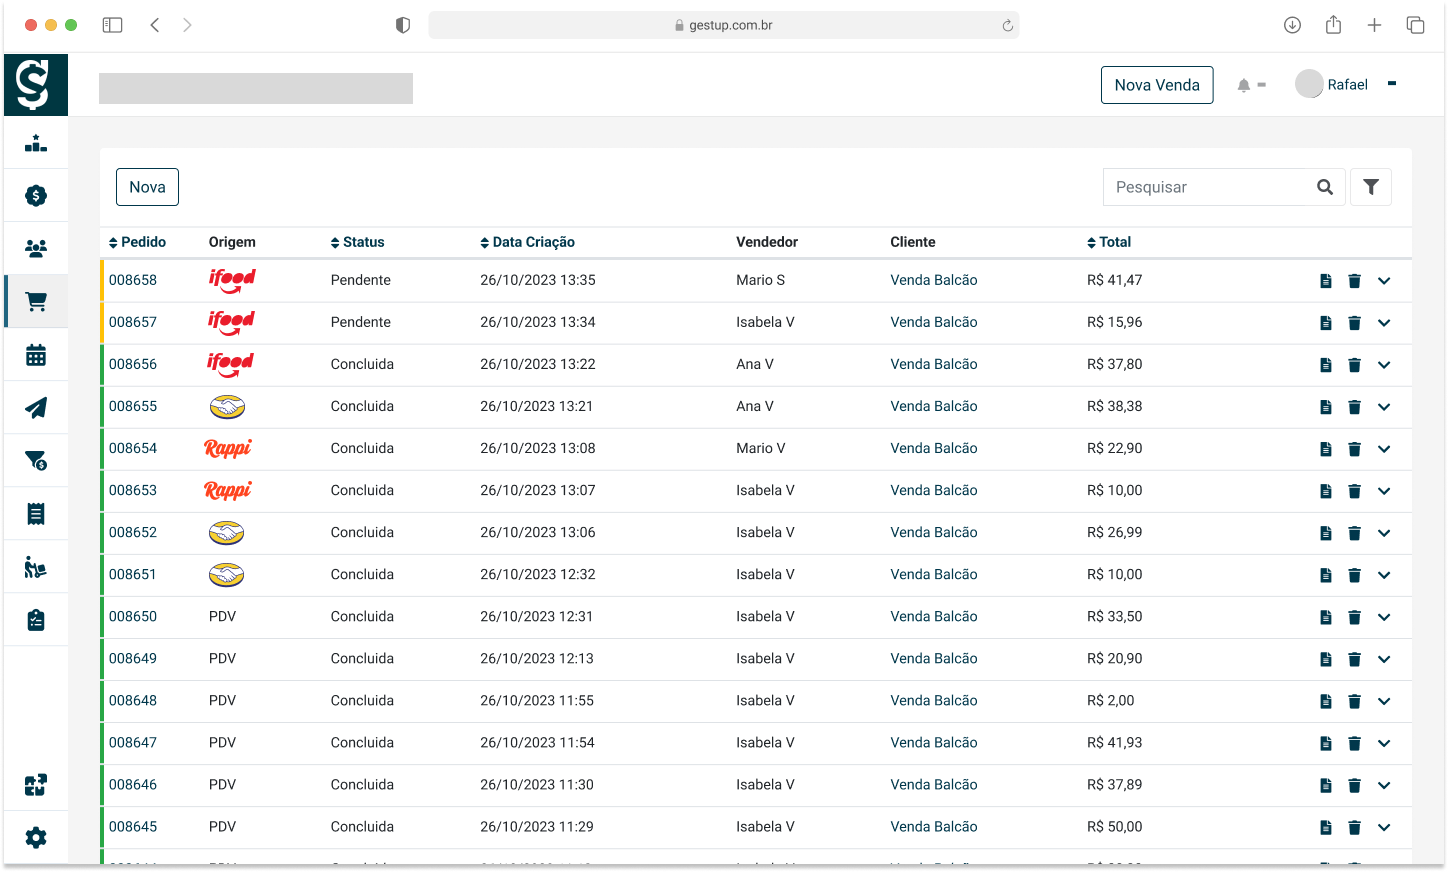The height and width of the screenshot is (872, 1448).
Task: Delete order 008651 with trash icon
Action: [1354, 575]
